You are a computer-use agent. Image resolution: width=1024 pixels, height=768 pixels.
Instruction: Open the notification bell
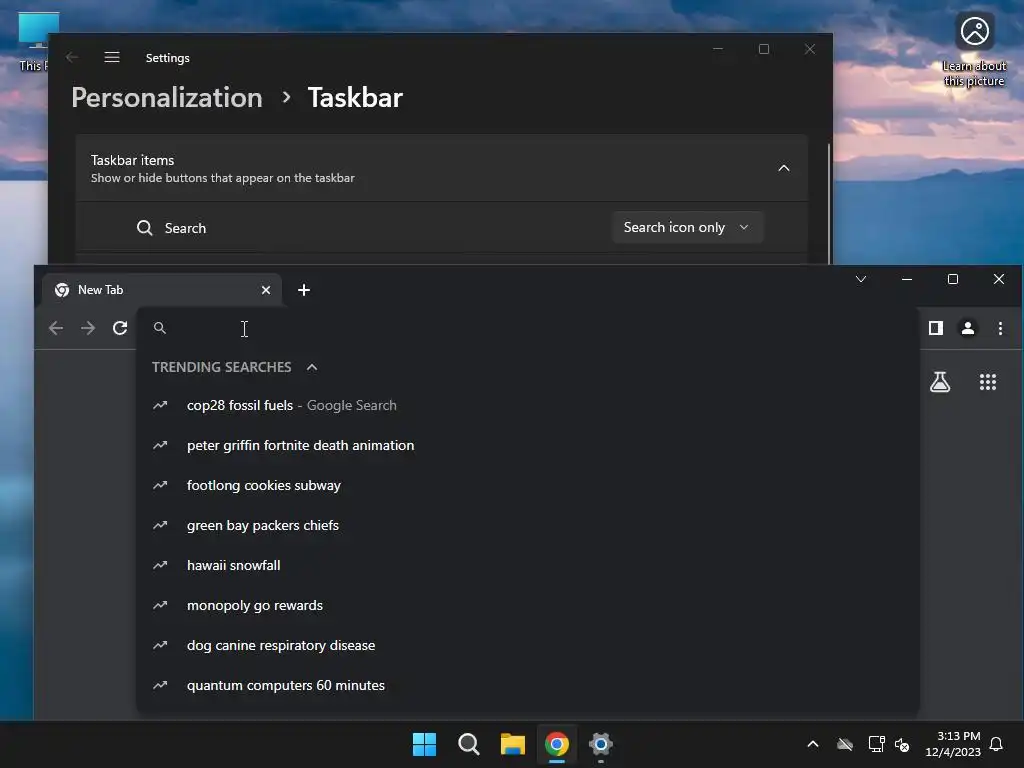coord(997,744)
